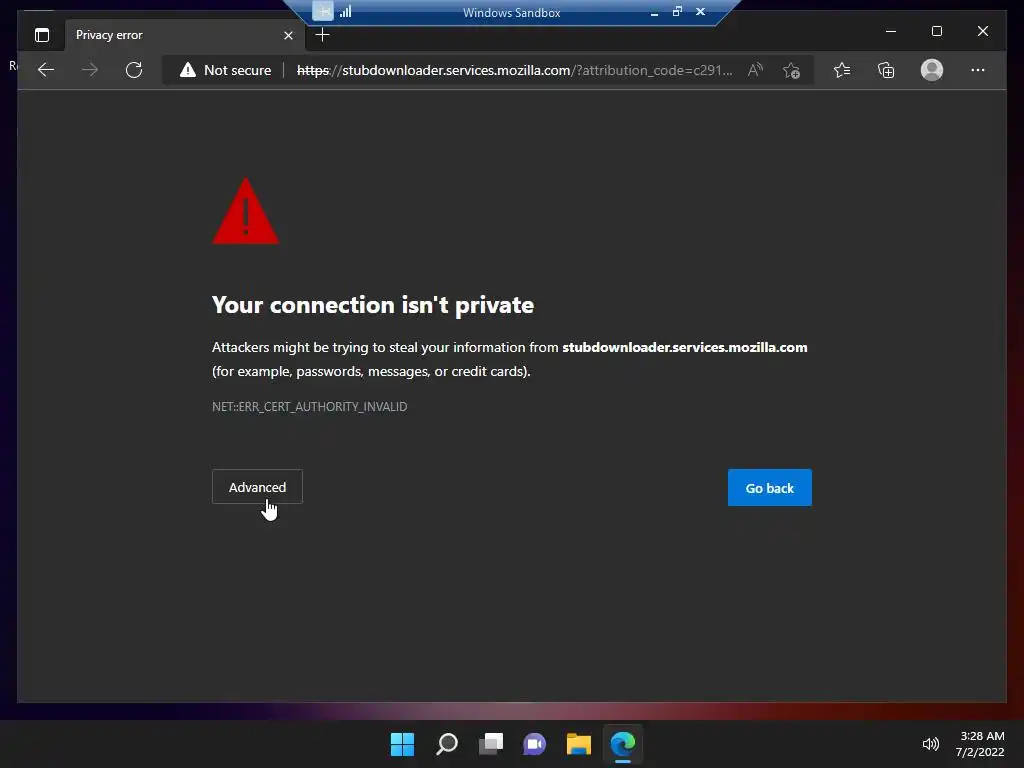Reload the page with refresh icon
Screen dimensions: 1024x768
click(134, 70)
